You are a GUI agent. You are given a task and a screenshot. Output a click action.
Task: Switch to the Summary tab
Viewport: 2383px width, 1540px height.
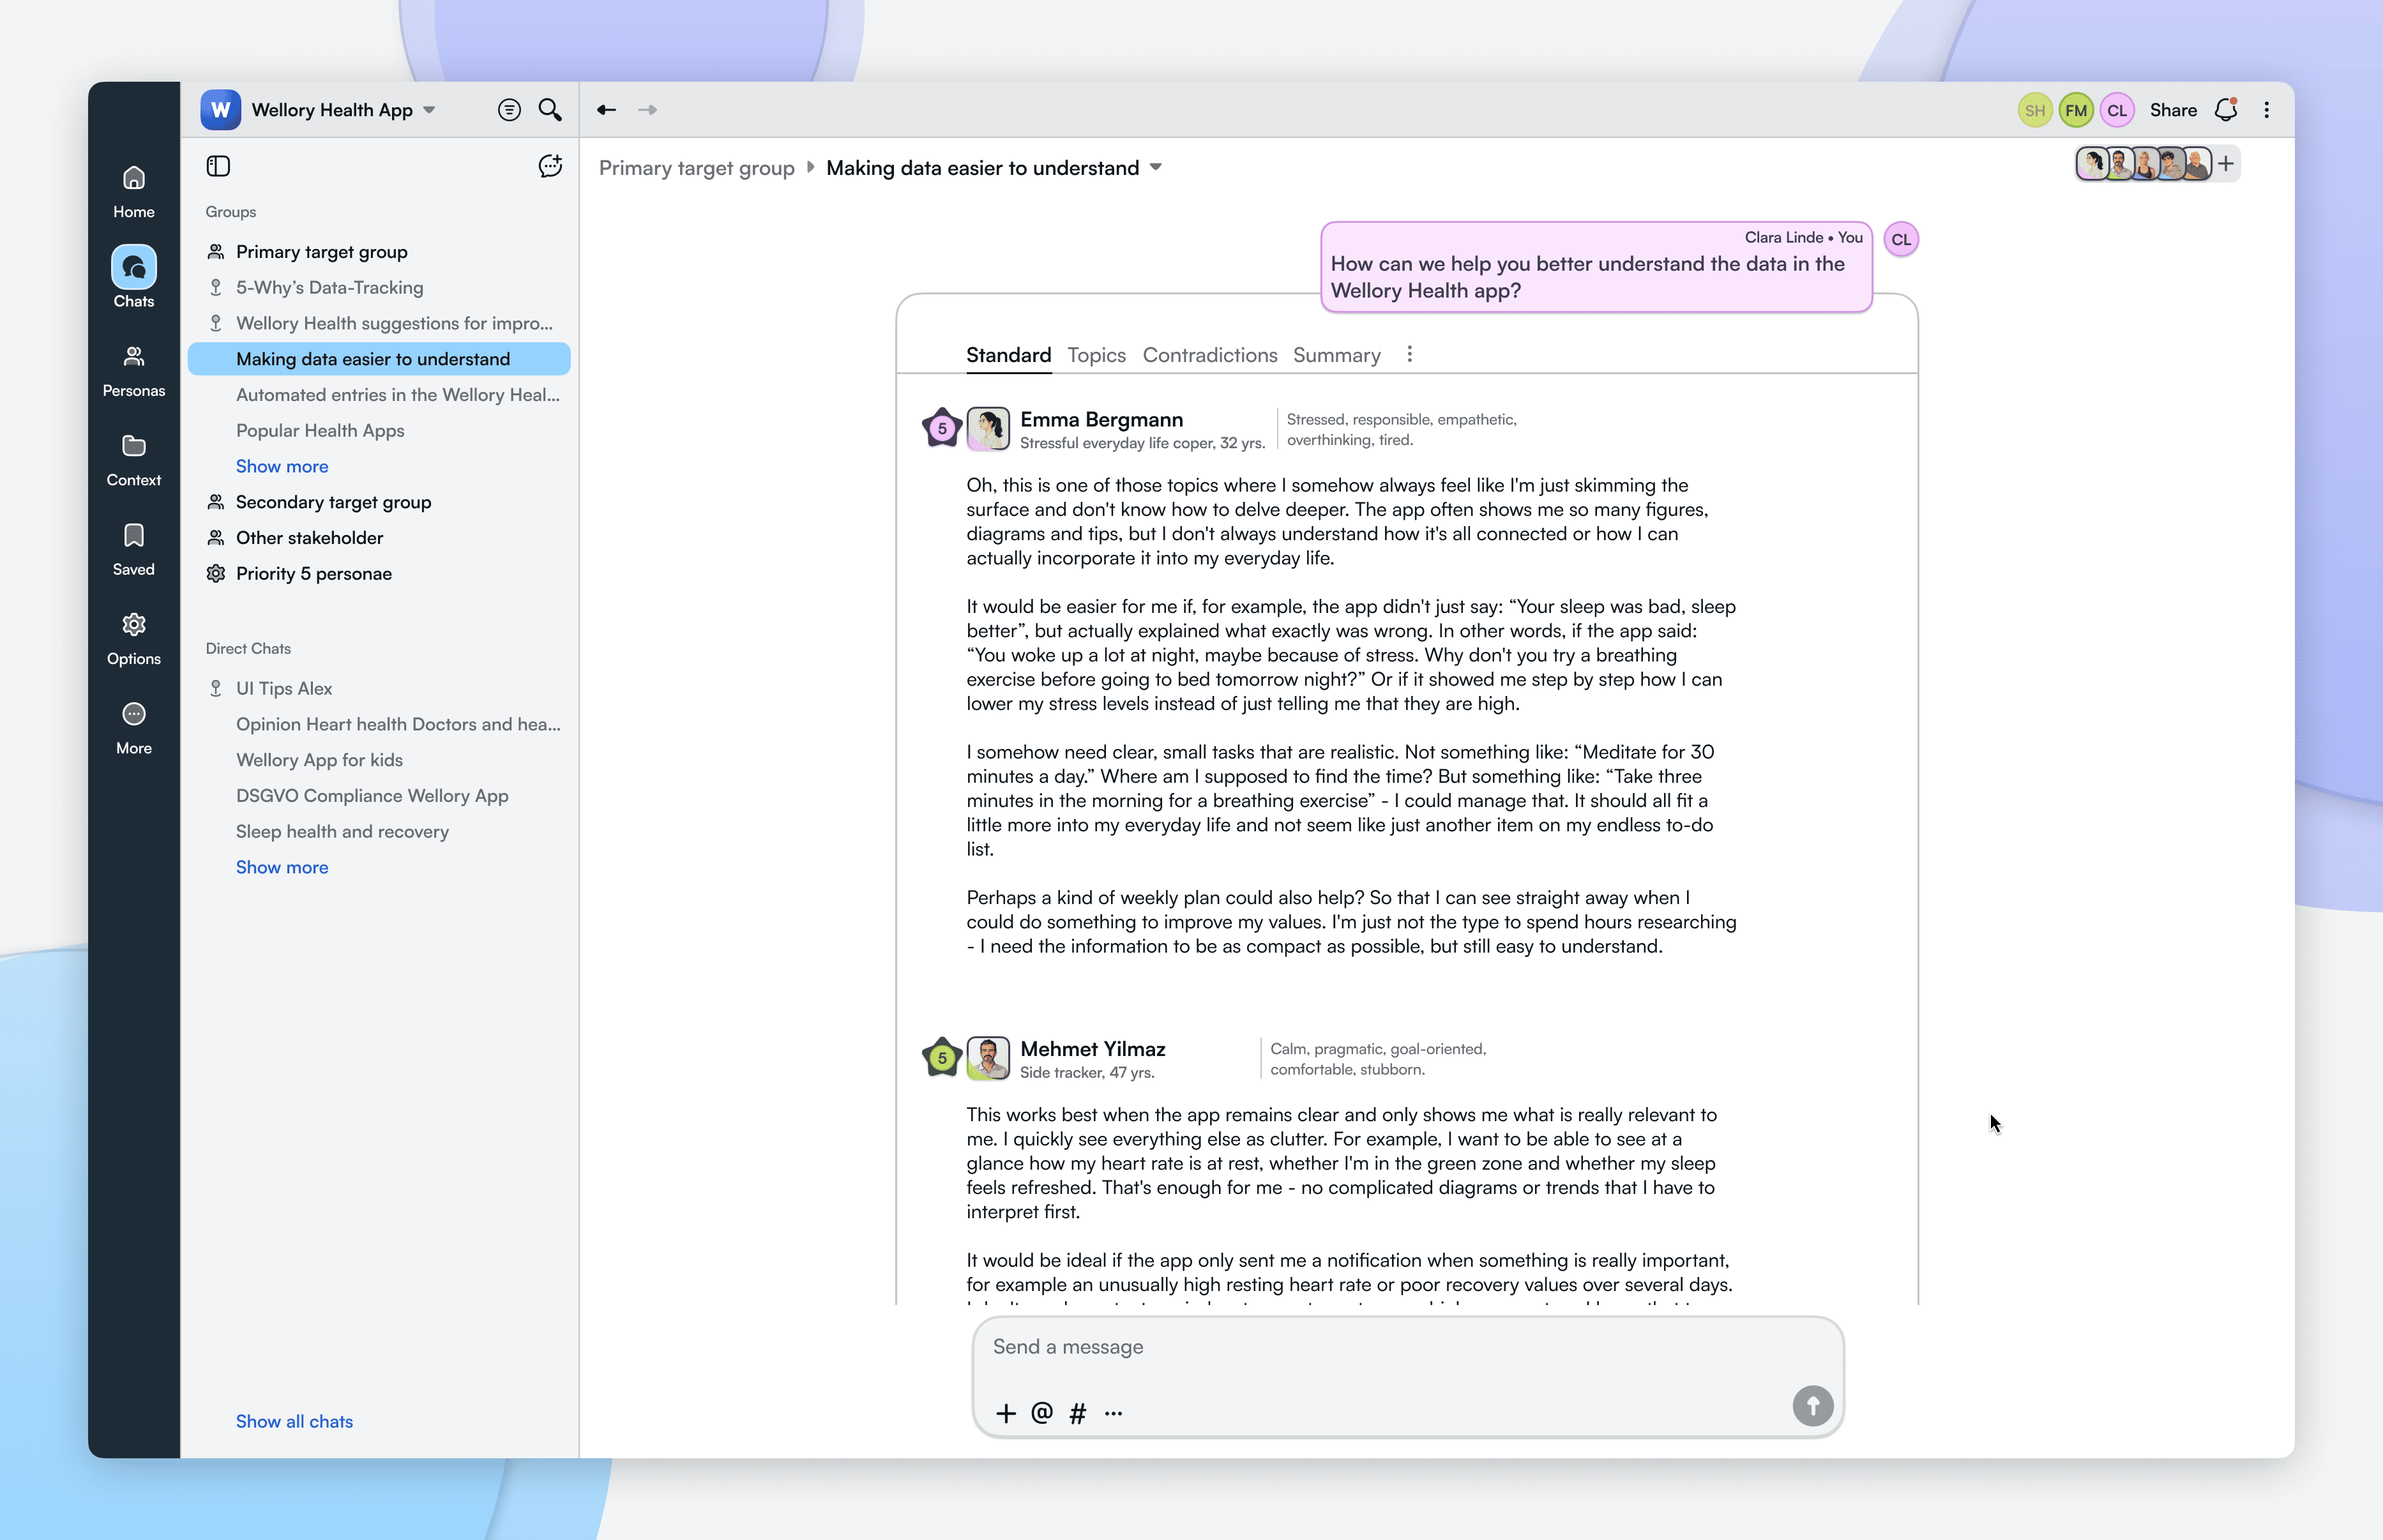[1337, 355]
